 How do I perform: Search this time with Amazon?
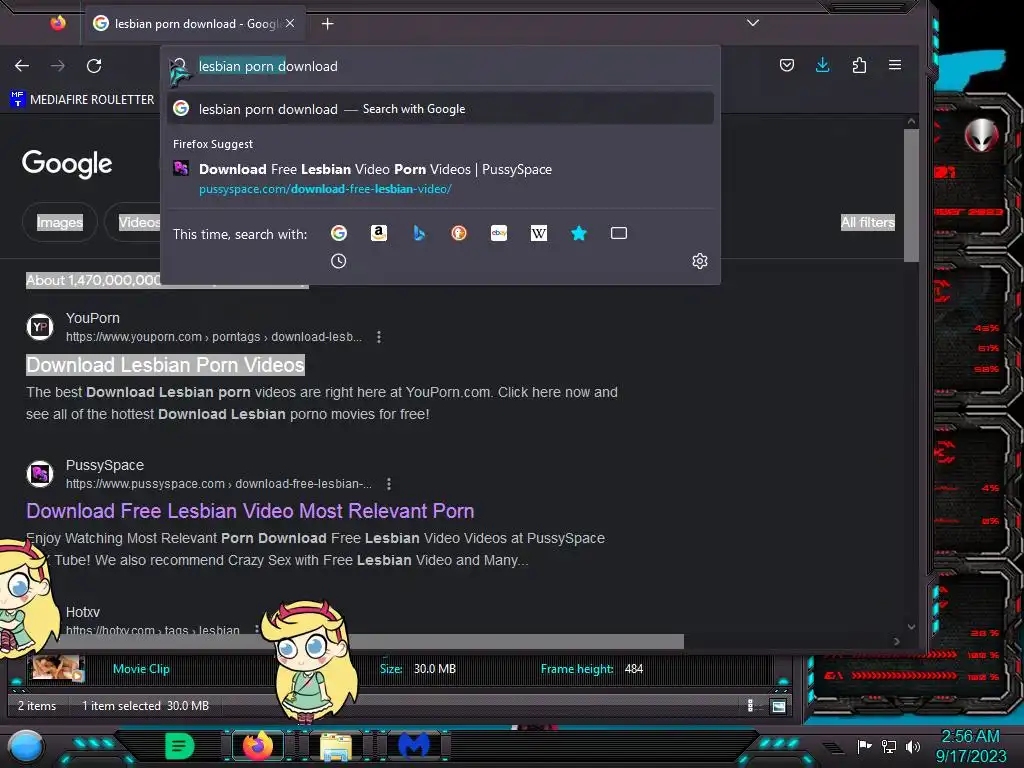pyautogui.click(x=379, y=233)
